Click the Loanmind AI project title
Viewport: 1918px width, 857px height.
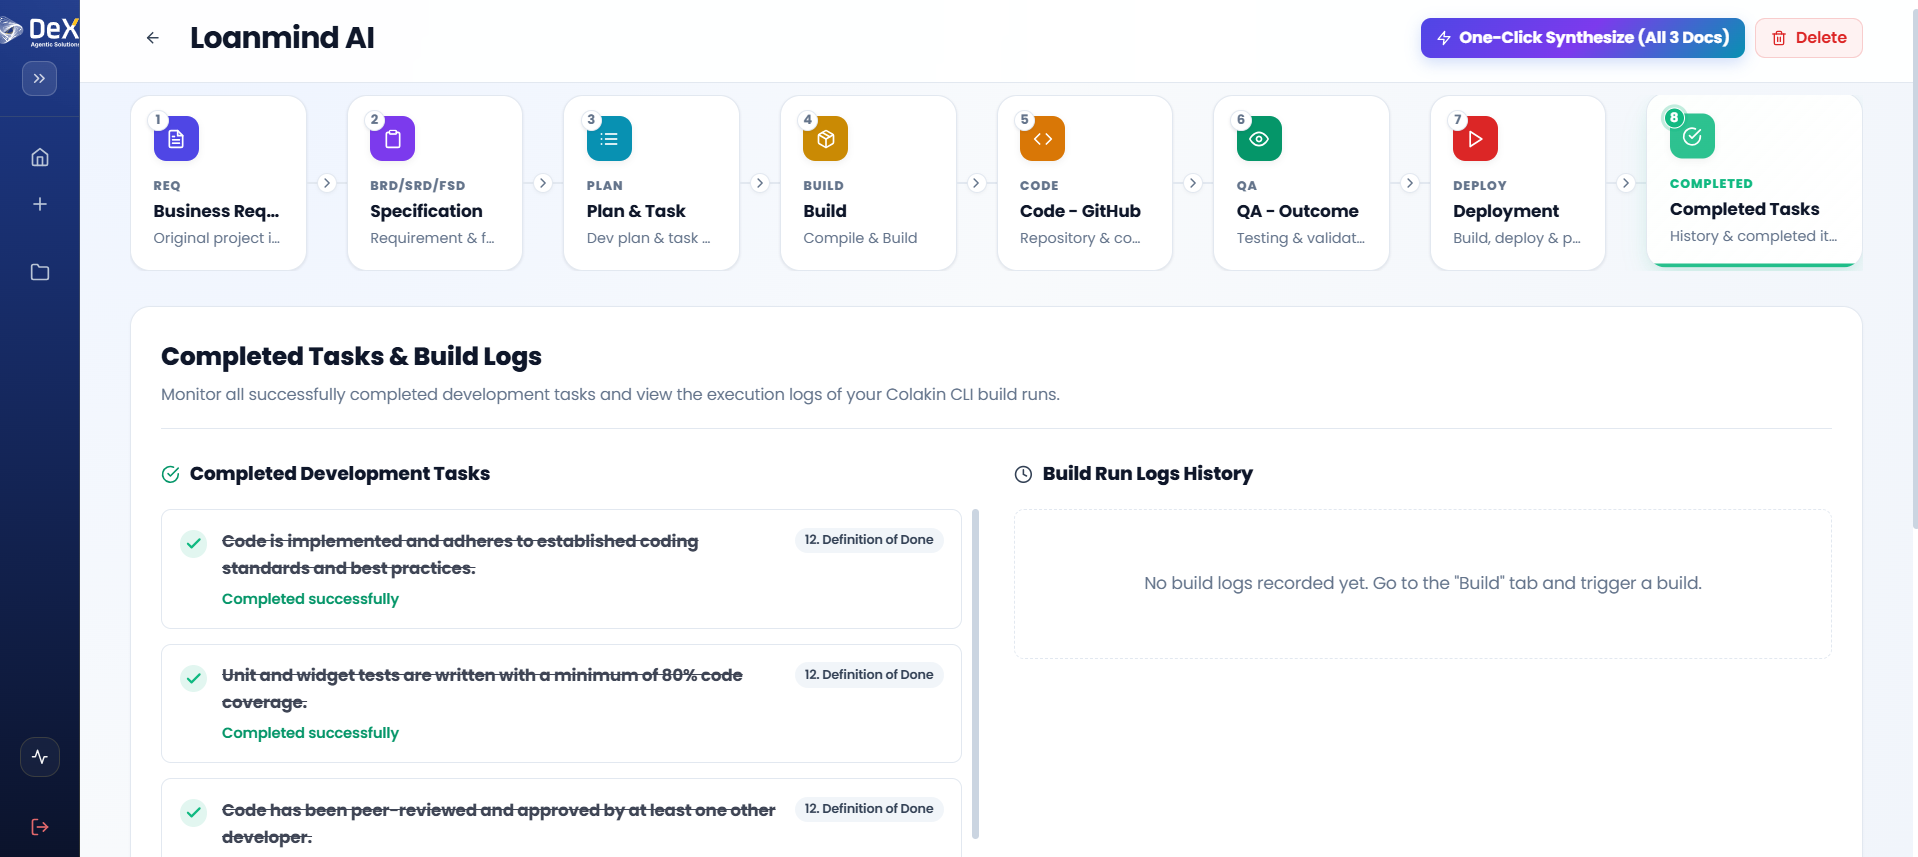click(282, 38)
